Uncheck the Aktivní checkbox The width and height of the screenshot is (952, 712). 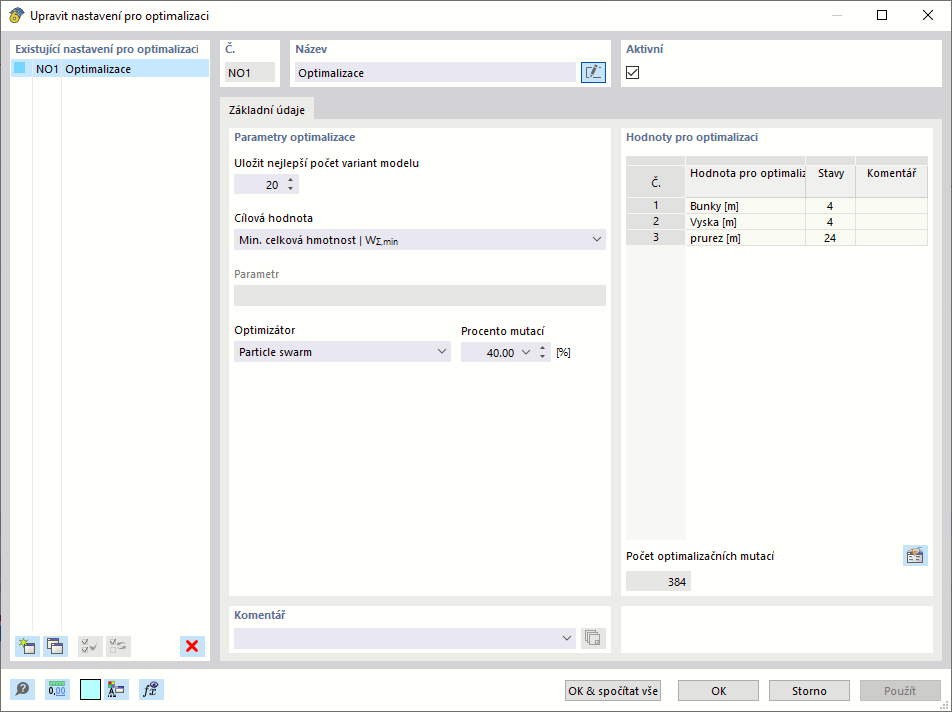633,72
